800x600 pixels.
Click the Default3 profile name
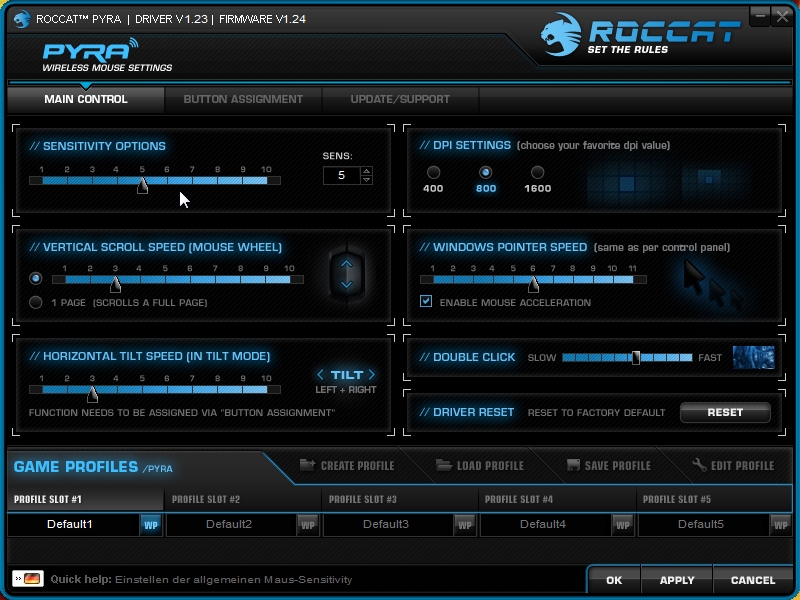386,524
